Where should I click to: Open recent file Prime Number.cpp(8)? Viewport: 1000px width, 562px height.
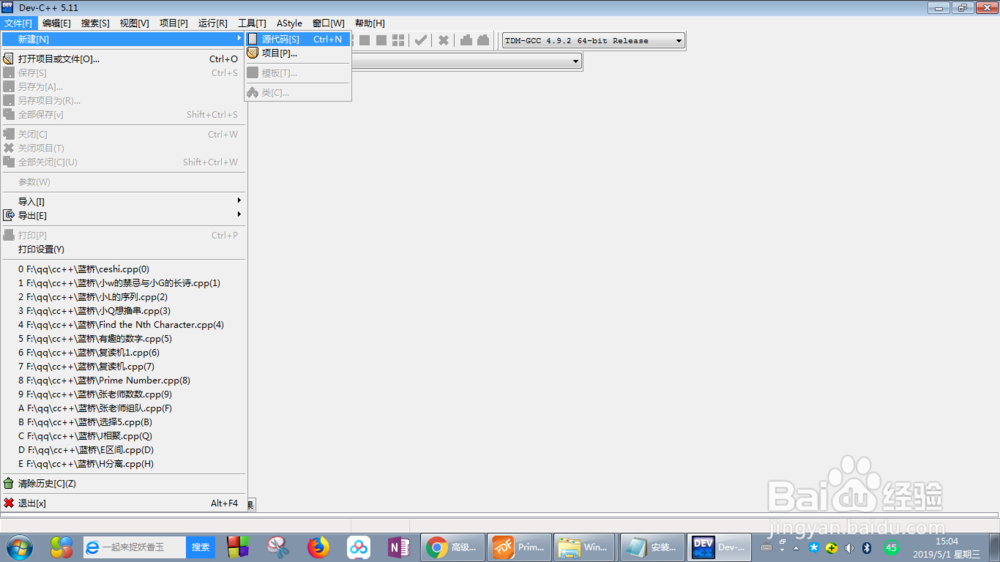[x=123, y=381]
